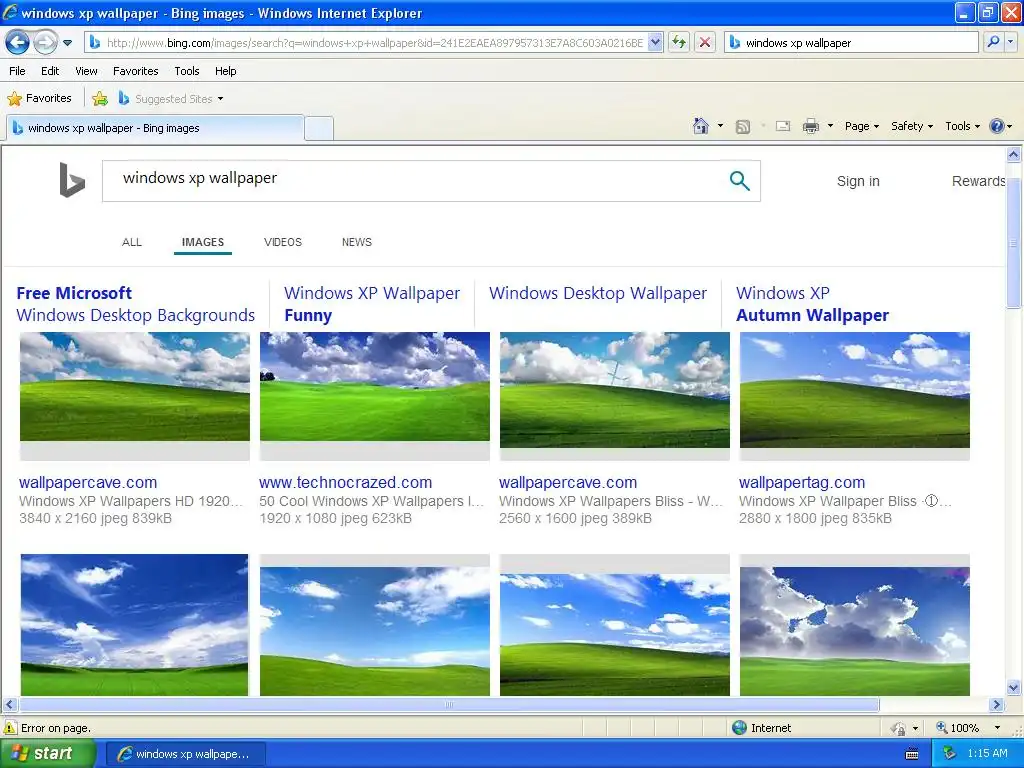Click the Help question mark icon
1024x768 pixels.
[997, 126]
